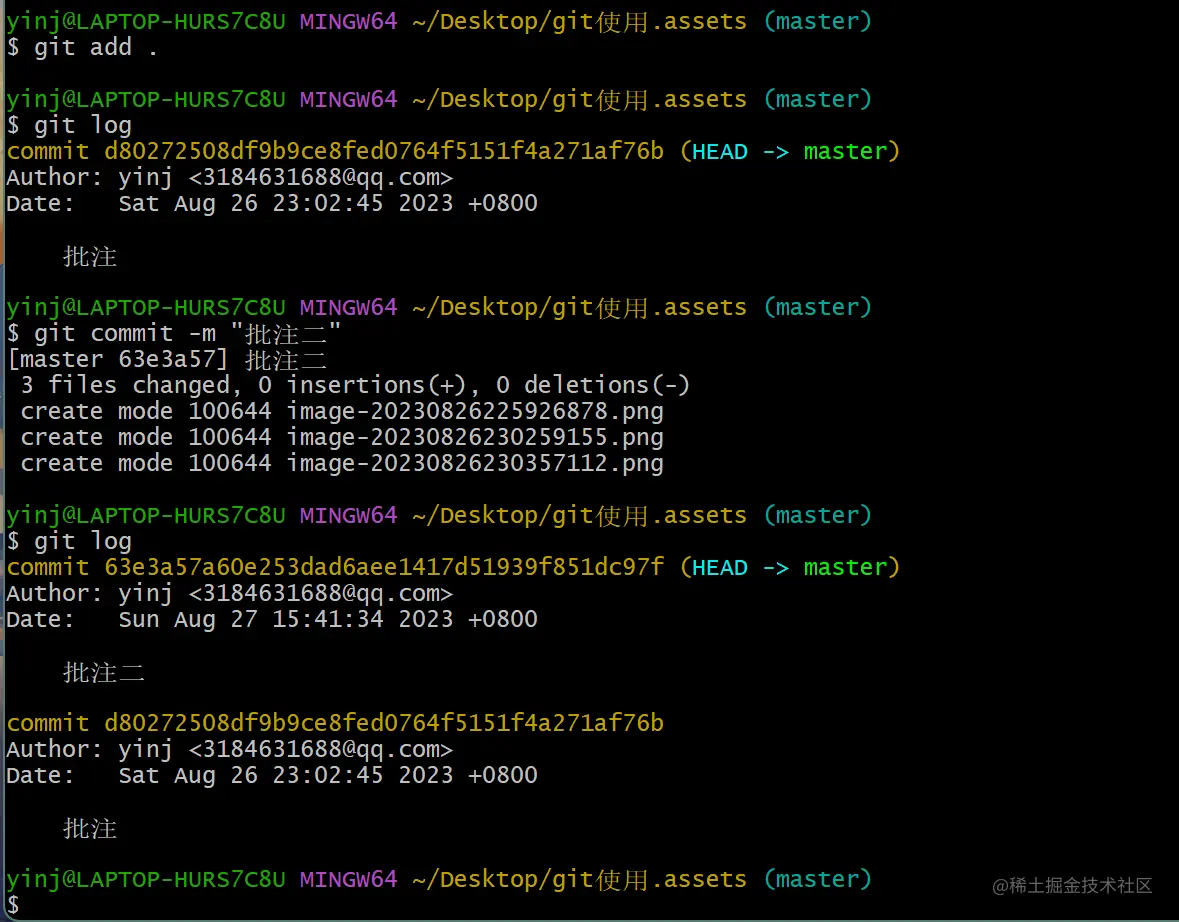The height and width of the screenshot is (922, 1179).
Task: Select the d80272508 commit hash tagged HEAD -> master
Action: coord(383,151)
